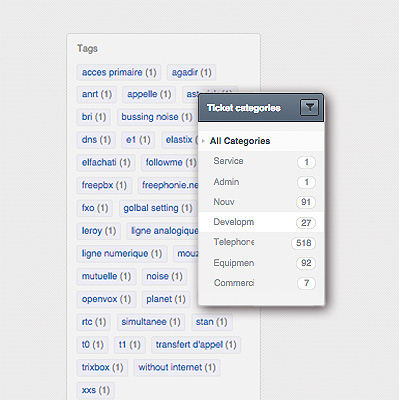Select the Service category
The height and width of the screenshot is (400, 400).
(x=228, y=161)
